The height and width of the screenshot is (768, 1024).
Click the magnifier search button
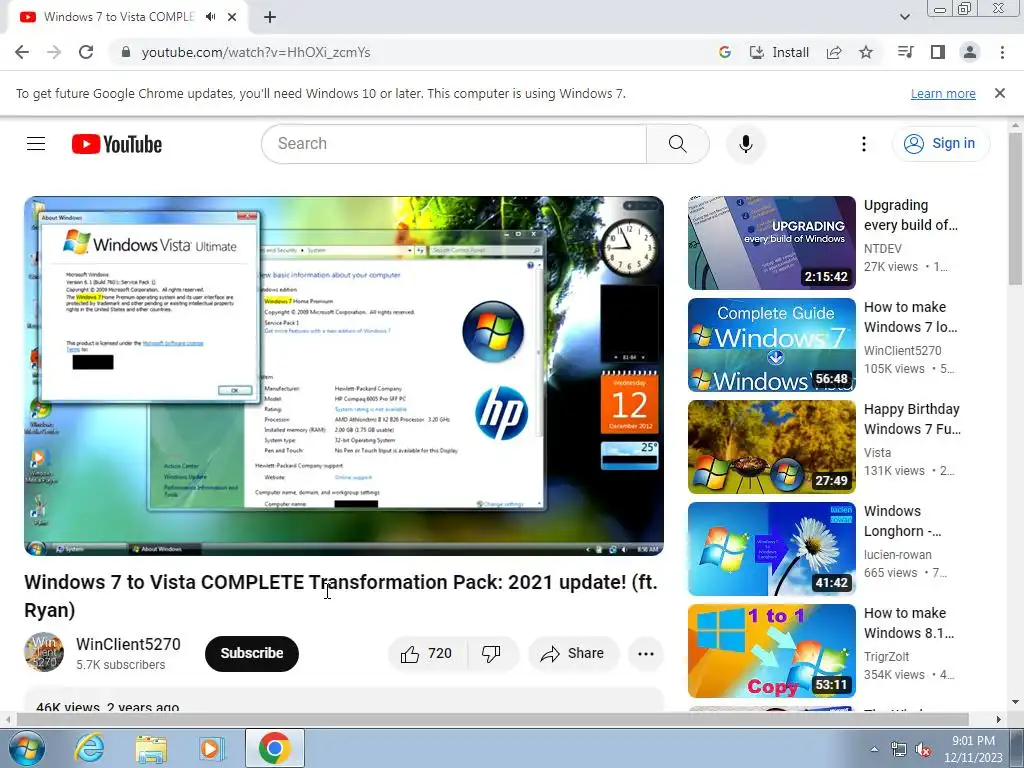point(677,144)
